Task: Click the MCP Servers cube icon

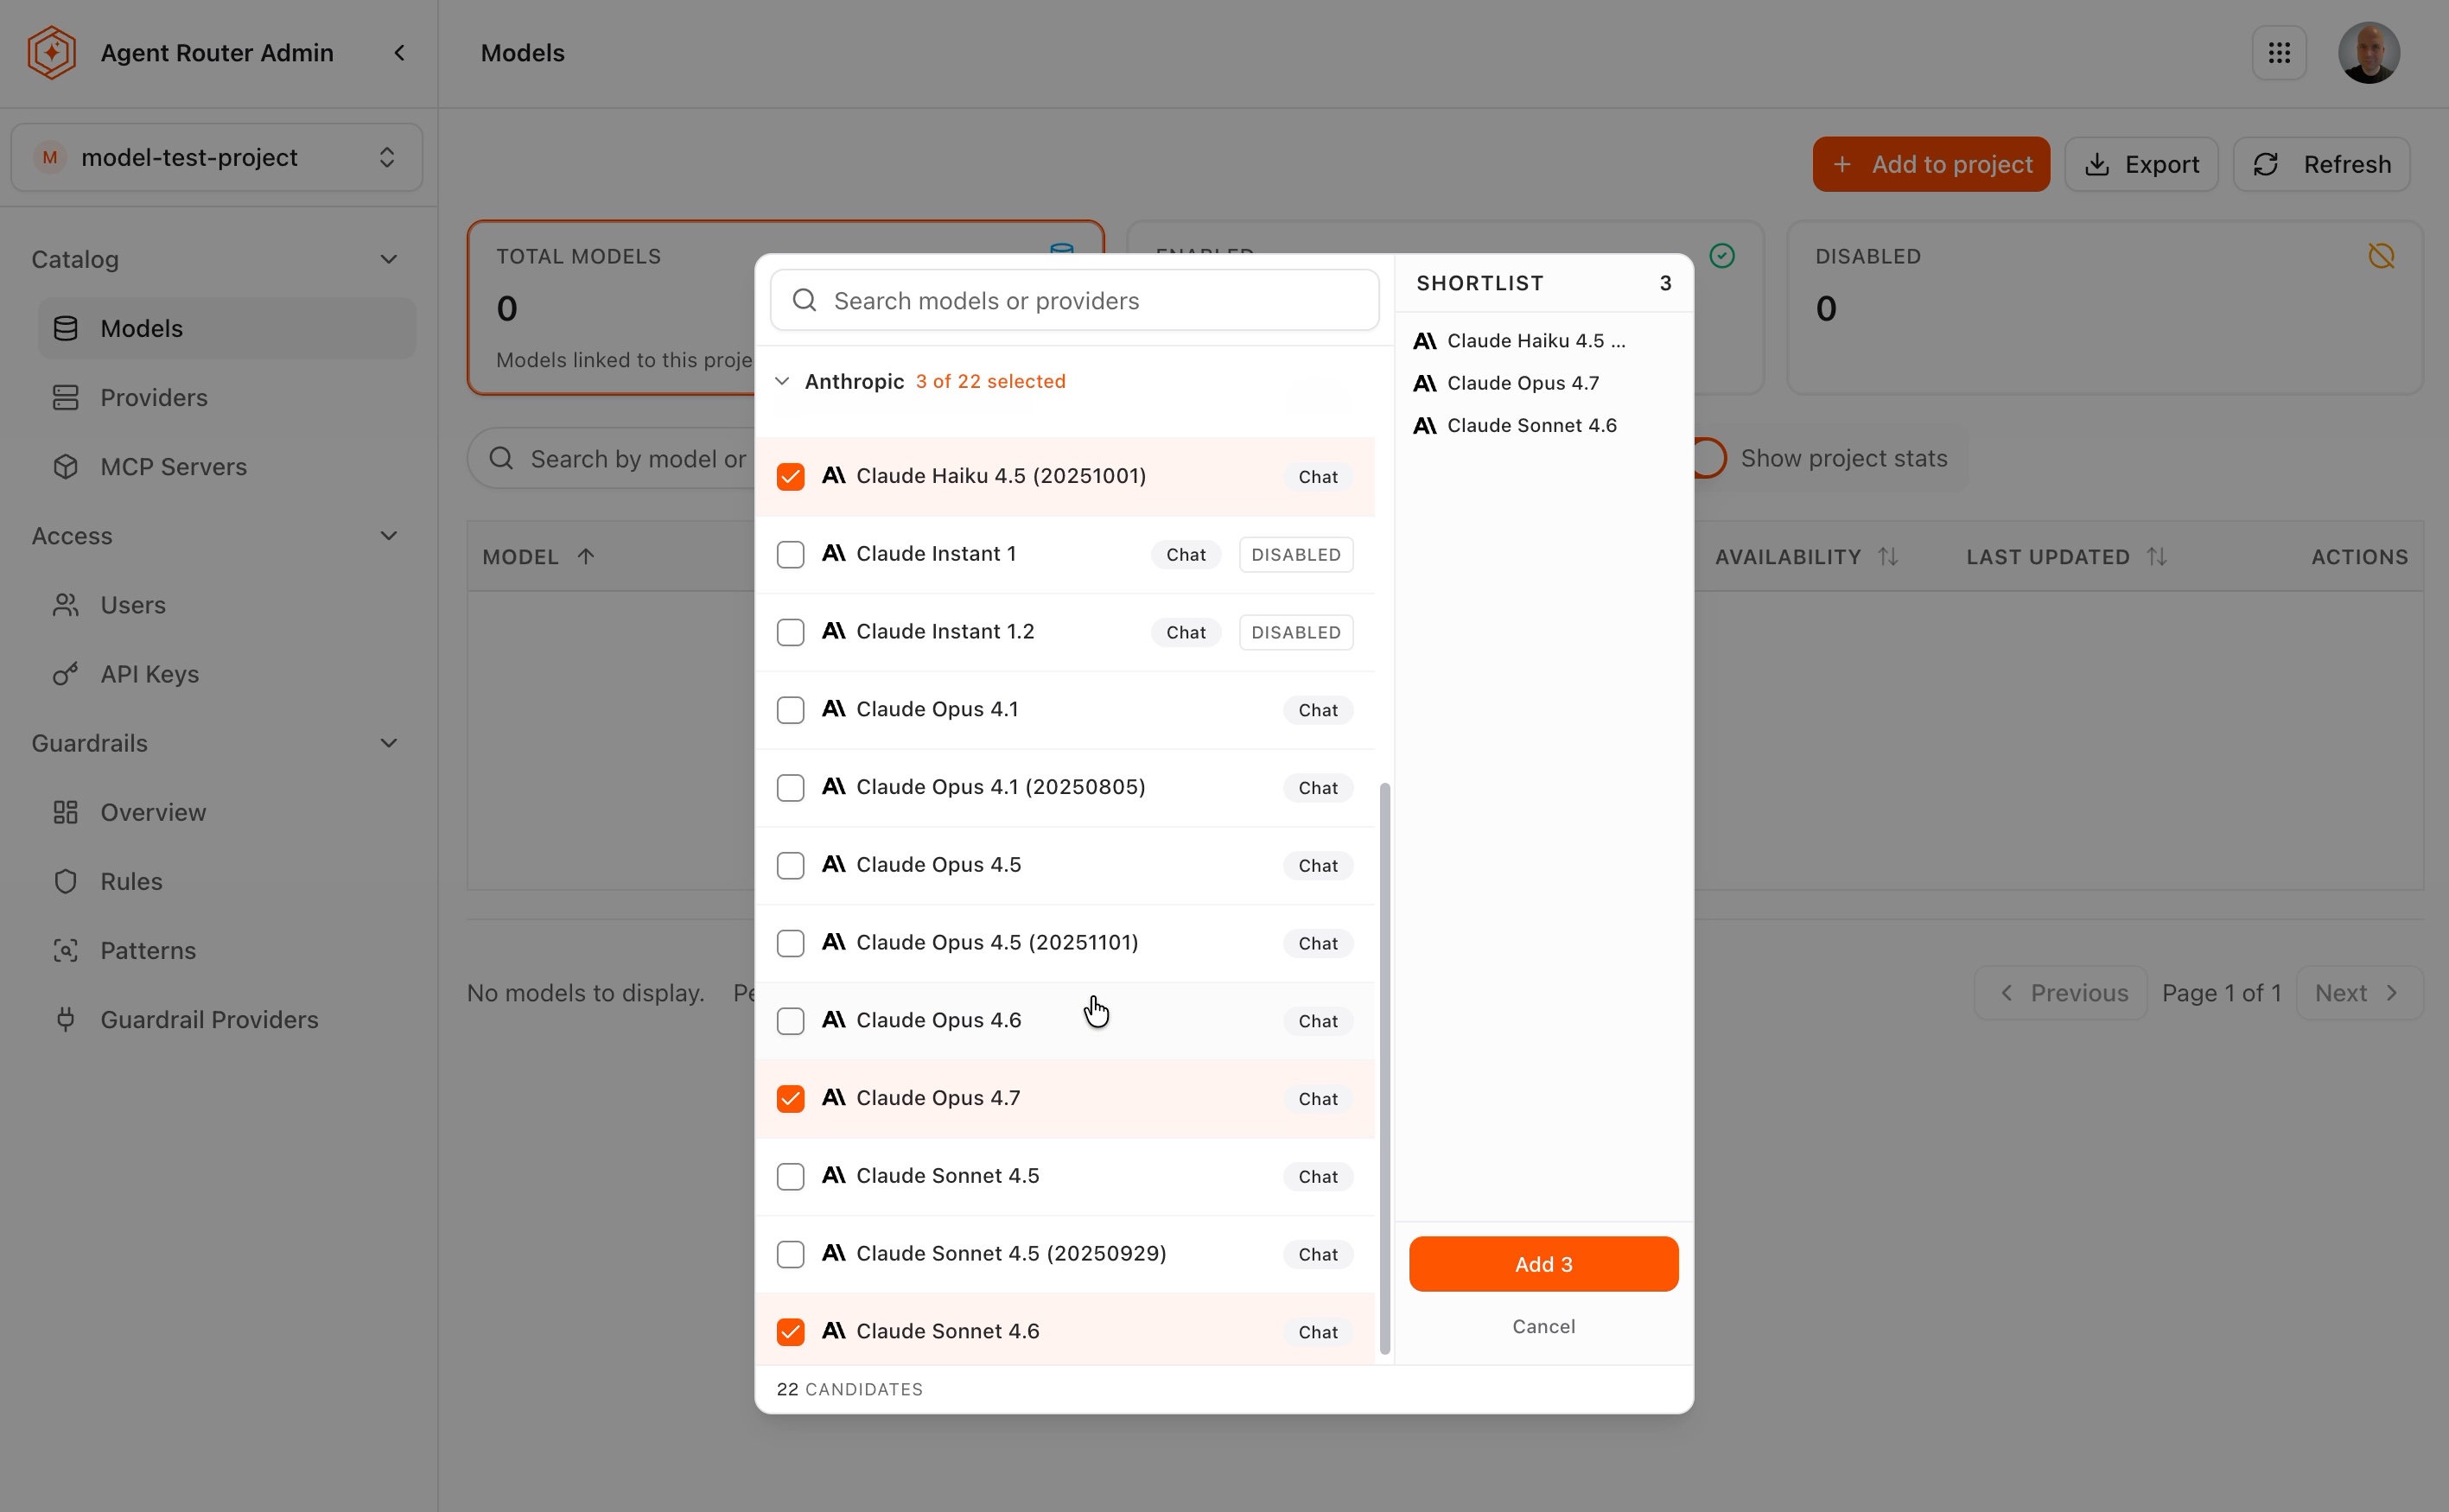Action: pos(66,466)
